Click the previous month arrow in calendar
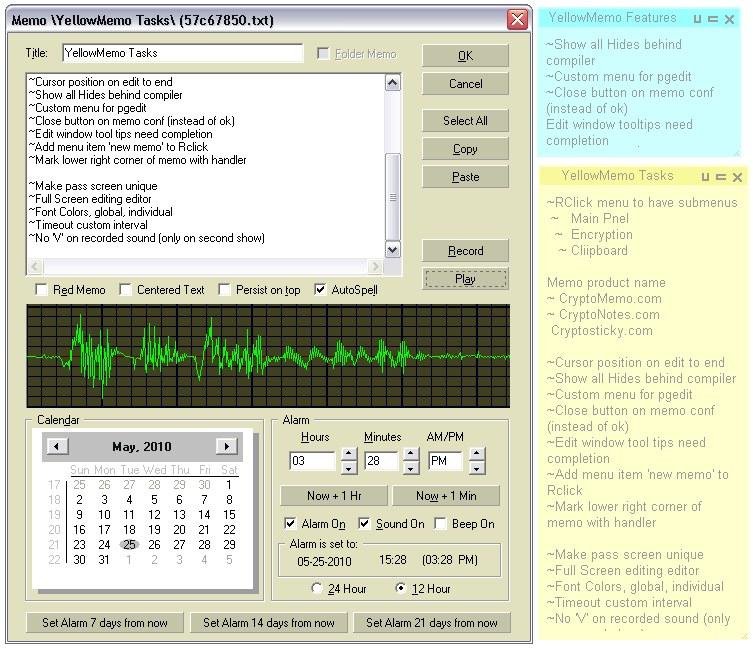Screen dimensions: 753x650 pyautogui.click(x=57, y=446)
